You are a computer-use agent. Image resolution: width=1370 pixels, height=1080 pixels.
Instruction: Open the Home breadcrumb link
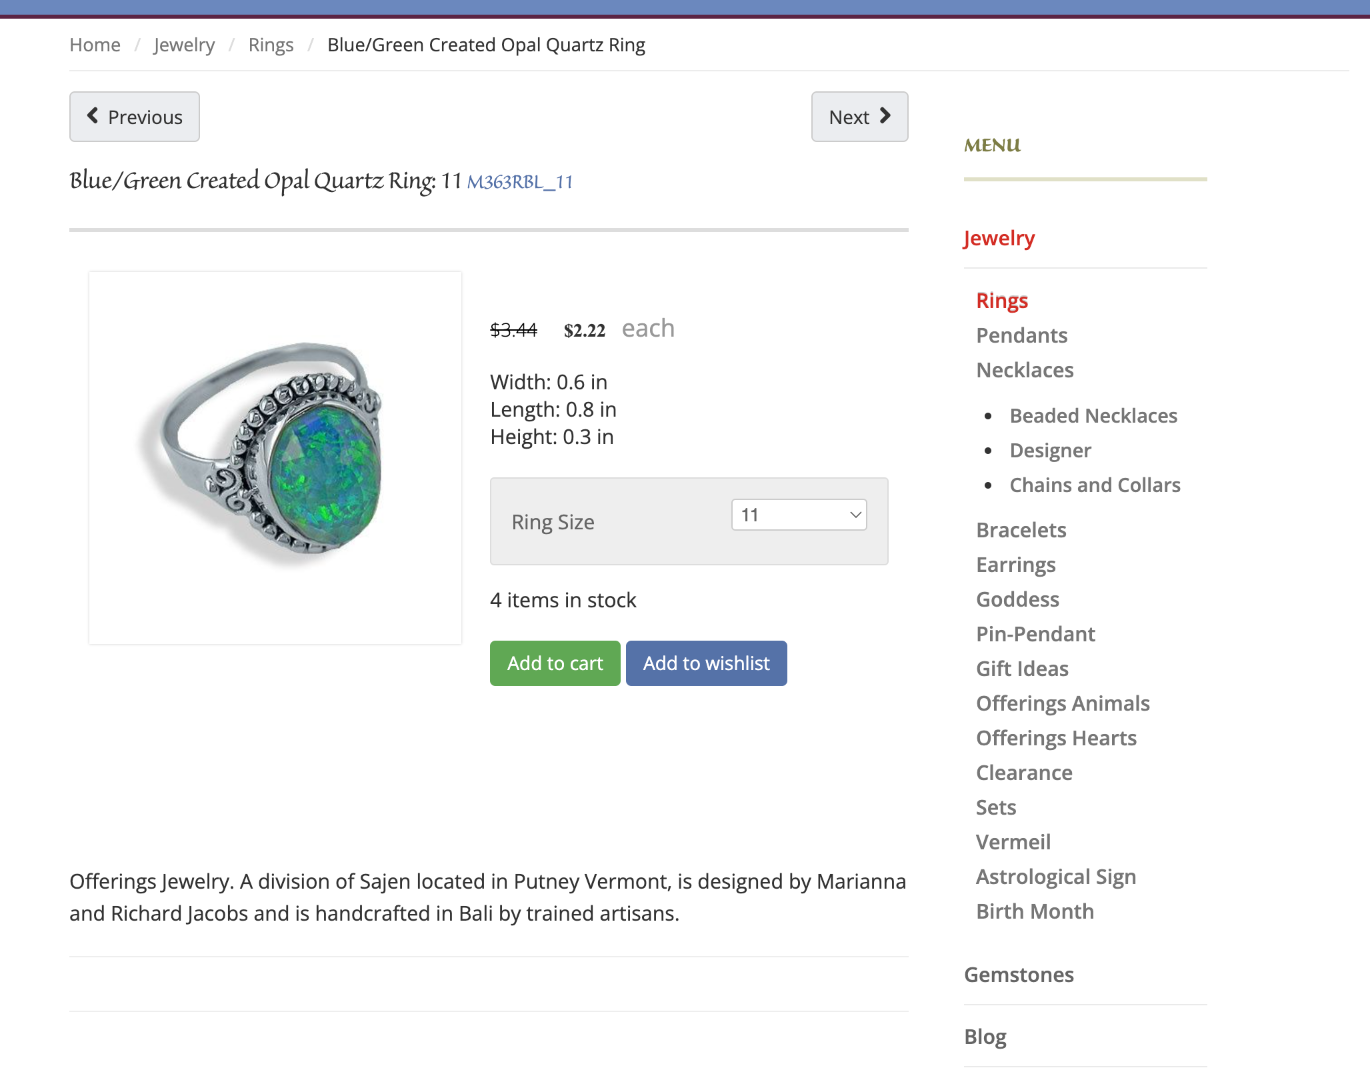click(x=95, y=45)
